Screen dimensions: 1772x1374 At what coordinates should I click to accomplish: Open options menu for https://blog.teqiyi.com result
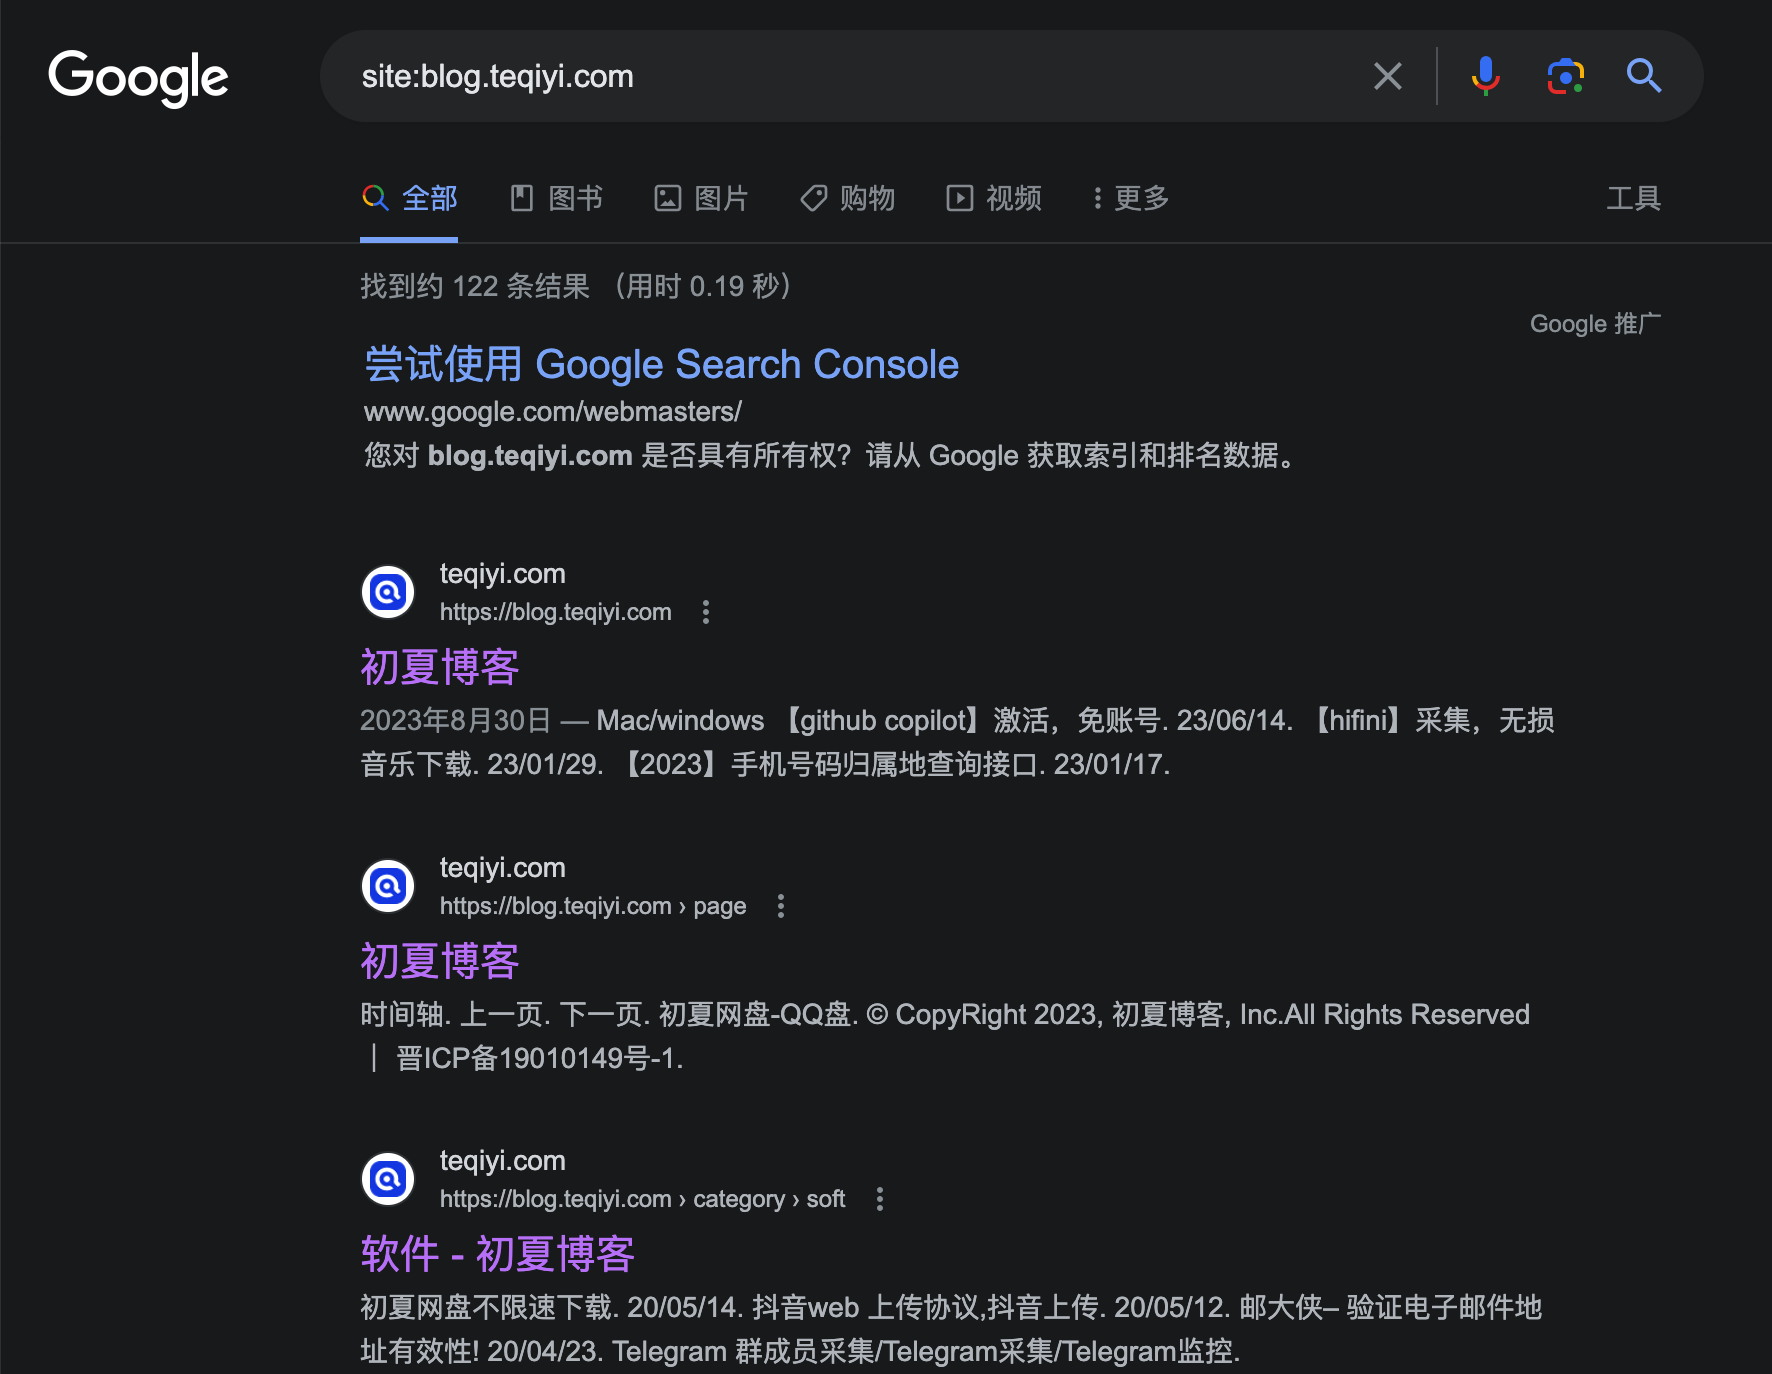pyautogui.click(x=706, y=612)
